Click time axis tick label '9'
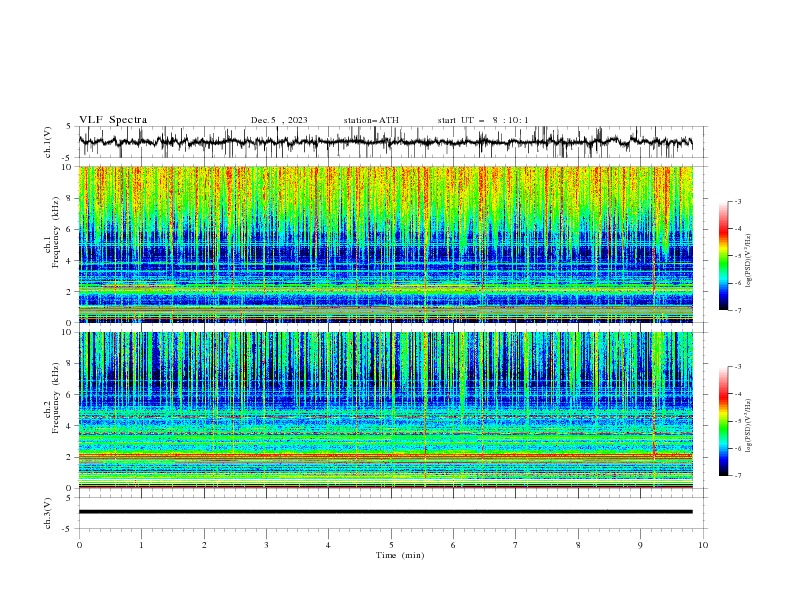 640,545
